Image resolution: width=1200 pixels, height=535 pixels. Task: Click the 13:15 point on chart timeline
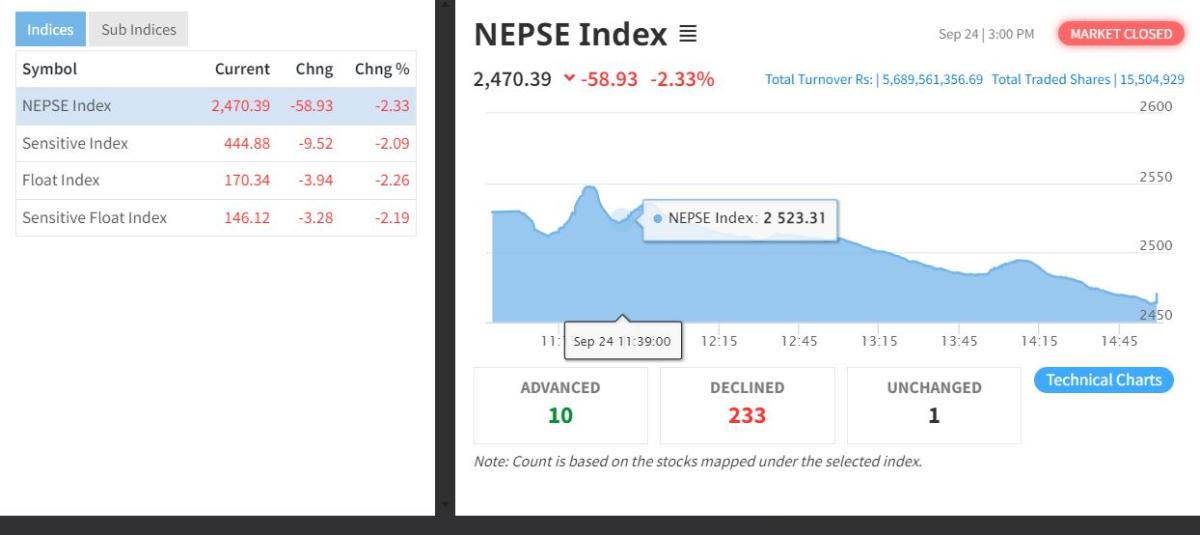click(879, 341)
